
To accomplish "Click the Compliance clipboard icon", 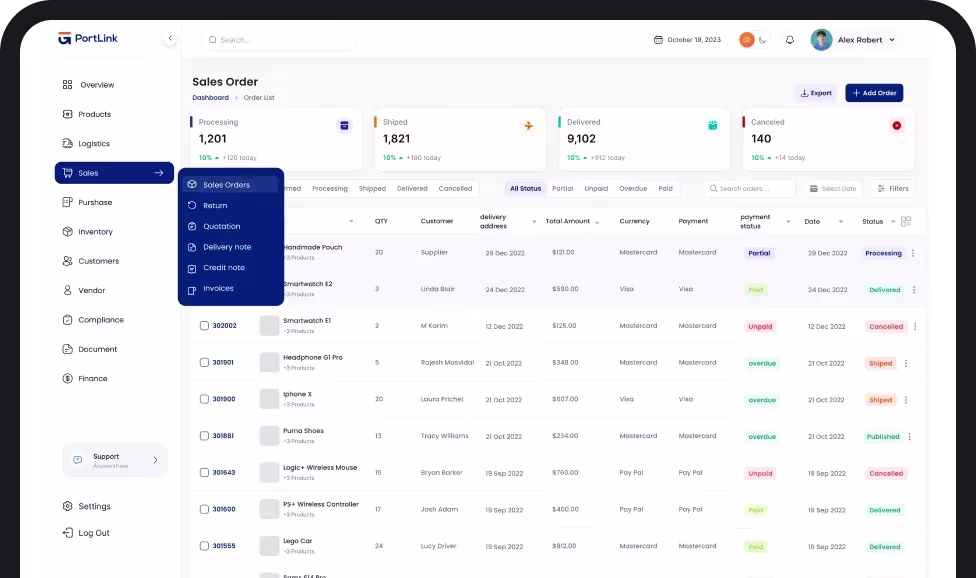I will (67, 320).
